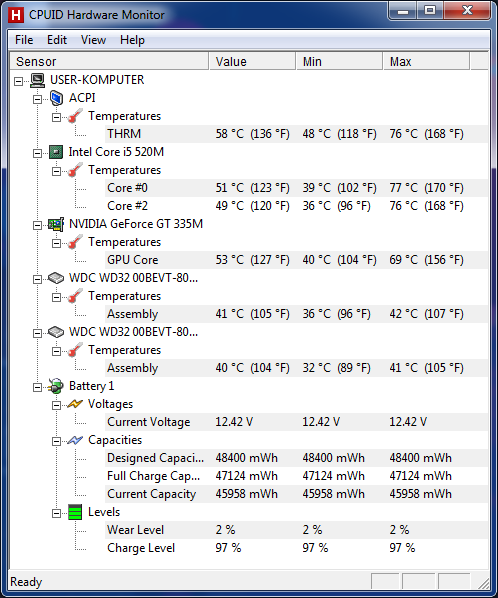Click the Sensor column header
The image size is (498, 598).
click(x=109, y=61)
